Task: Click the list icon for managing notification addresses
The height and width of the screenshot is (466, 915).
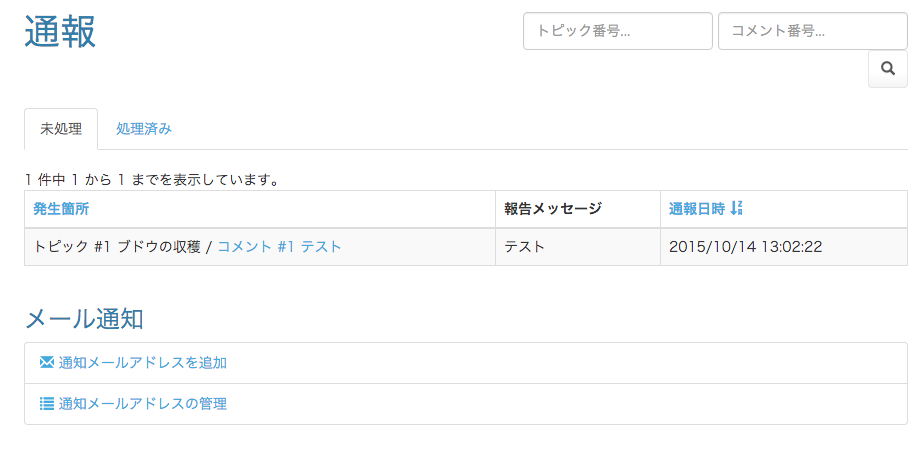Action: coord(47,403)
